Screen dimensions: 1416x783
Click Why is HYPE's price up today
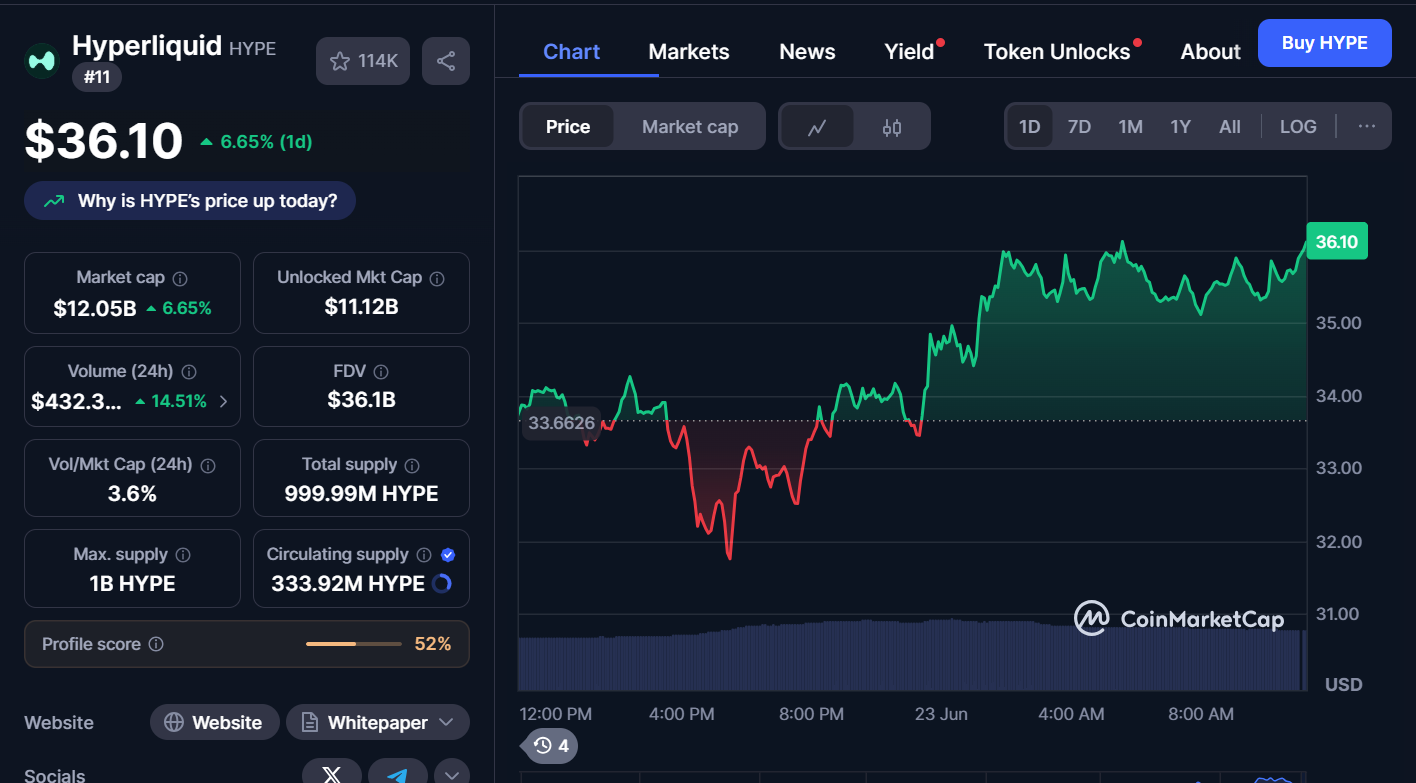pyautogui.click(x=190, y=201)
